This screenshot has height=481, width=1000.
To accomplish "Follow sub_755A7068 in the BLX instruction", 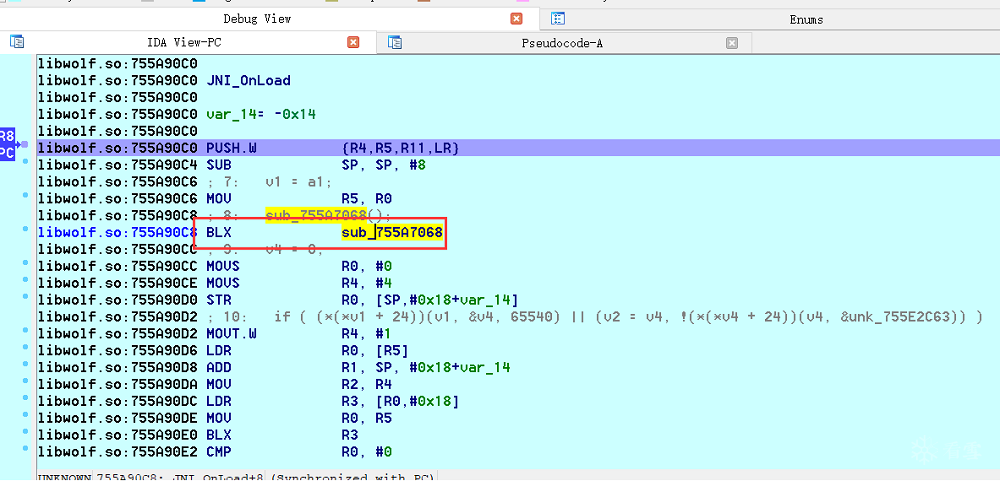I will (392, 233).
